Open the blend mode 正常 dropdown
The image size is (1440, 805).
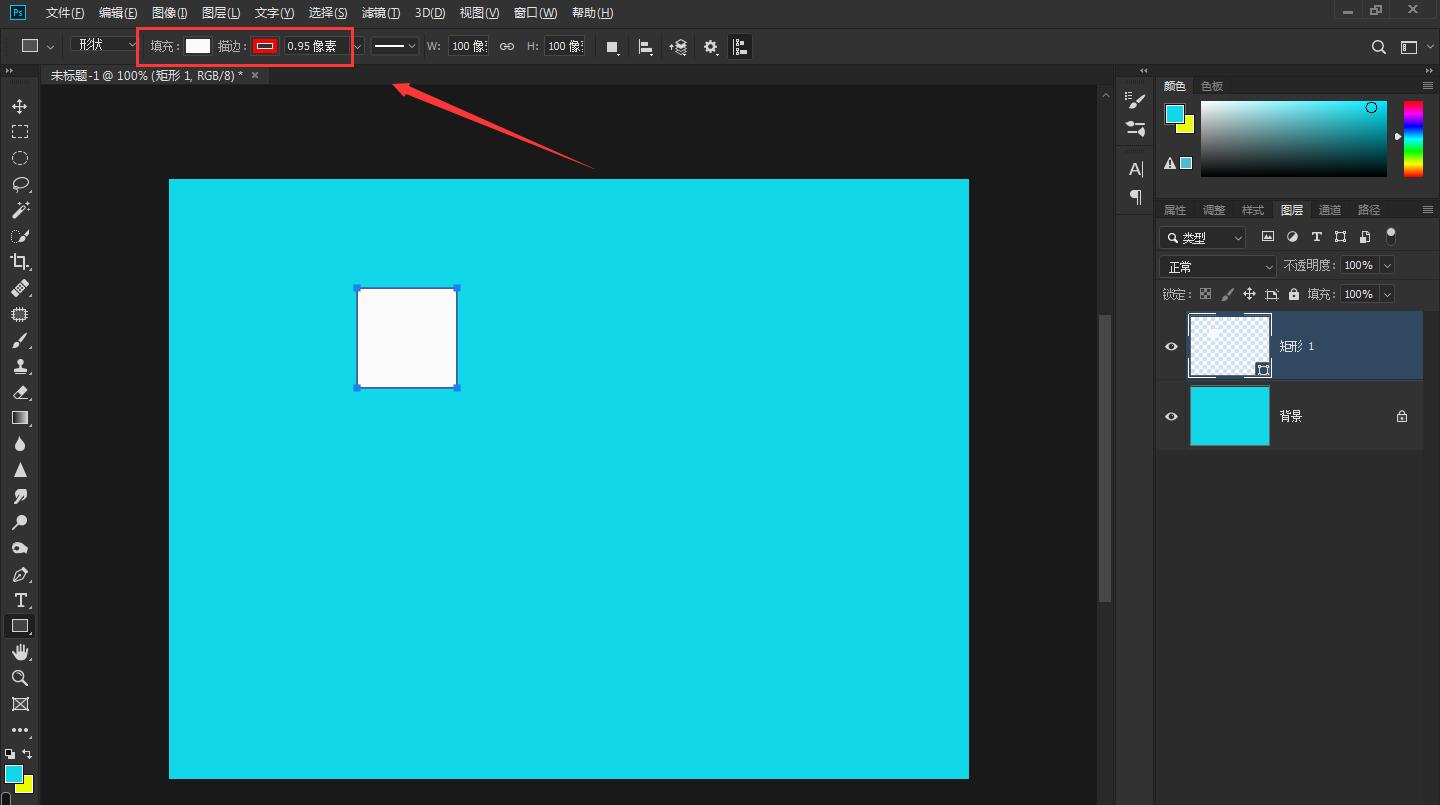point(1218,267)
